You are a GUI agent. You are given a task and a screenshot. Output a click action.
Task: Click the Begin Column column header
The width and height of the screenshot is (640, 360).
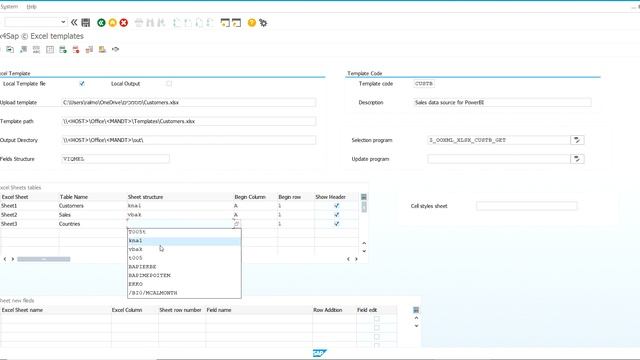coord(255,197)
